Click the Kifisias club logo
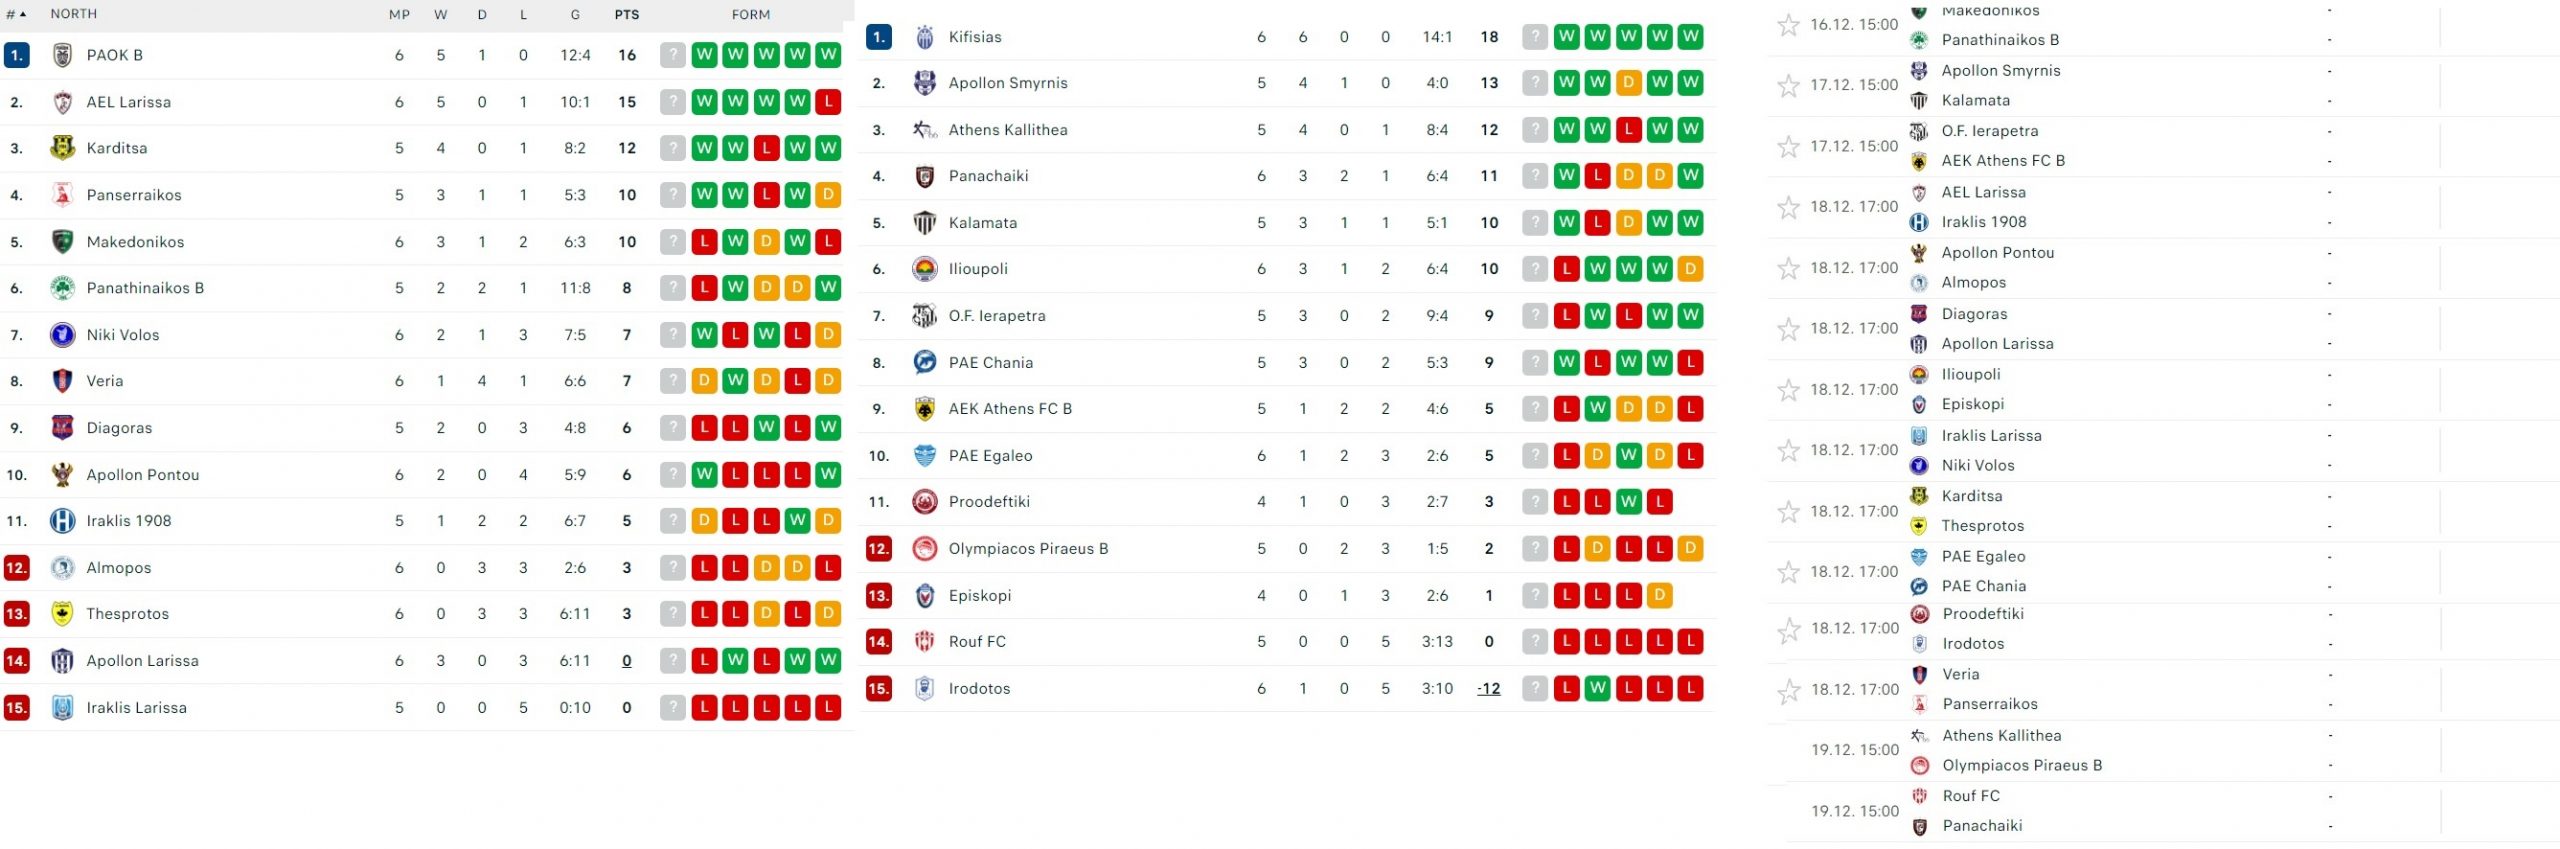2560x849 pixels. coord(925,37)
